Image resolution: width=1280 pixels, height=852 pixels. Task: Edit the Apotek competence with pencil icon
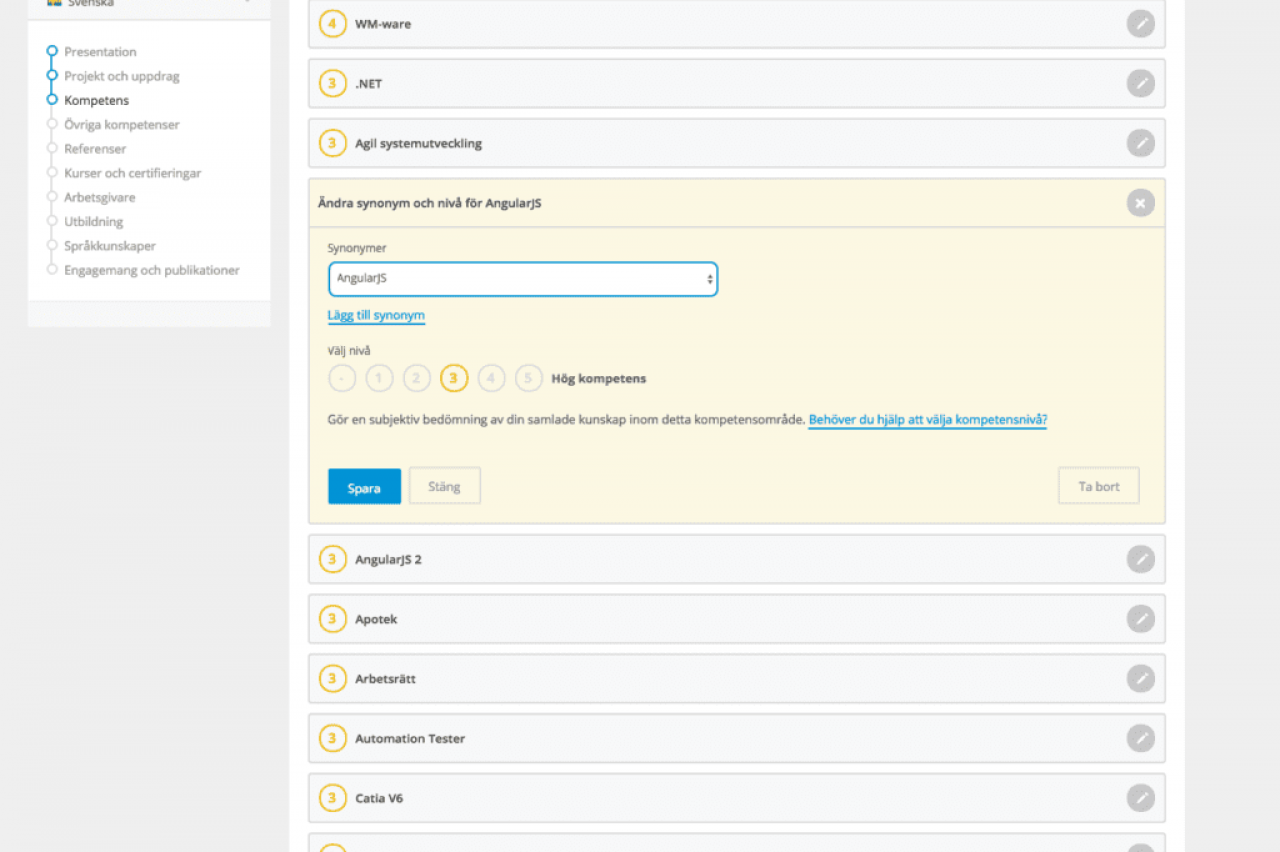(x=1140, y=619)
